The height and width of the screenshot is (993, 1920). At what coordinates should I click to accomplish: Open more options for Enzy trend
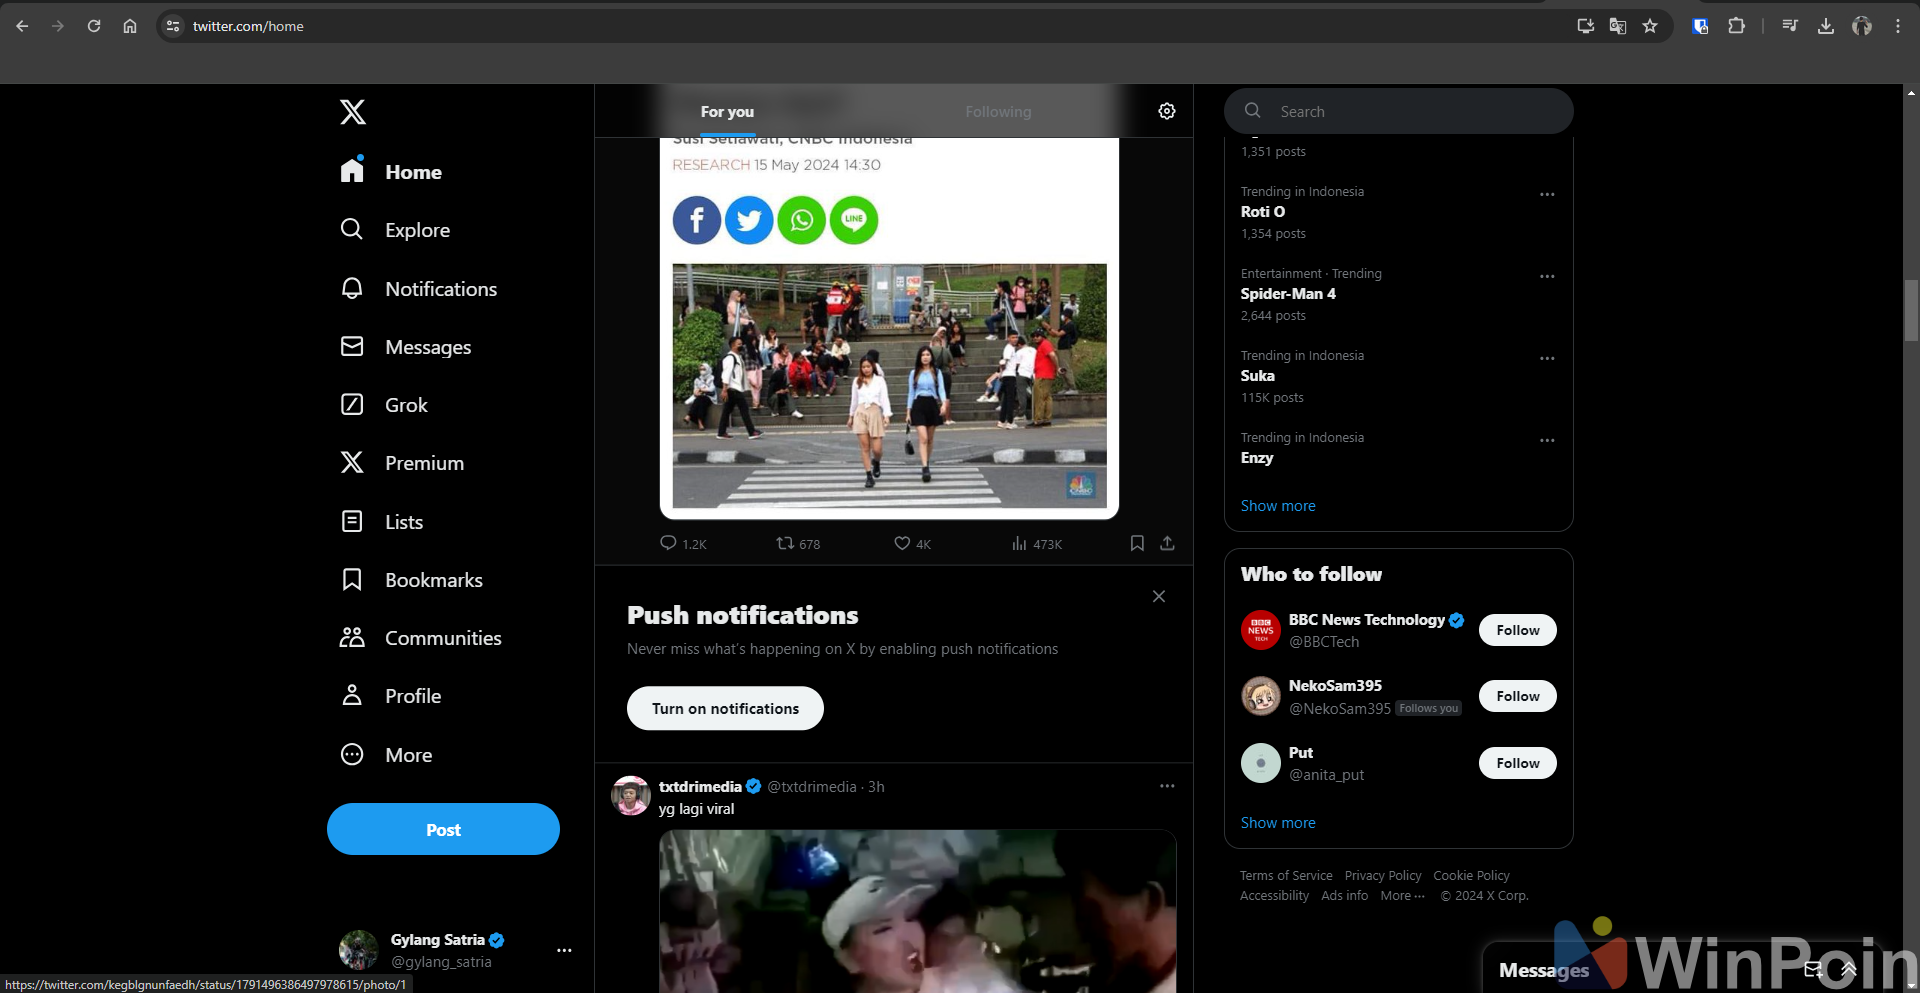coord(1547,440)
